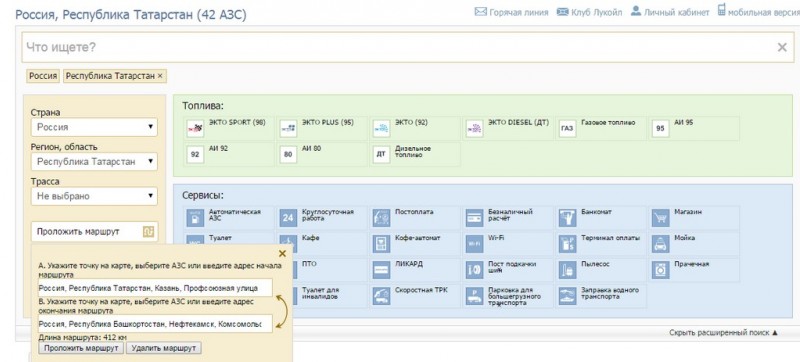Choose the Мойка car wash icon
The width and height of the screenshot is (800, 362).
(660, 244)
